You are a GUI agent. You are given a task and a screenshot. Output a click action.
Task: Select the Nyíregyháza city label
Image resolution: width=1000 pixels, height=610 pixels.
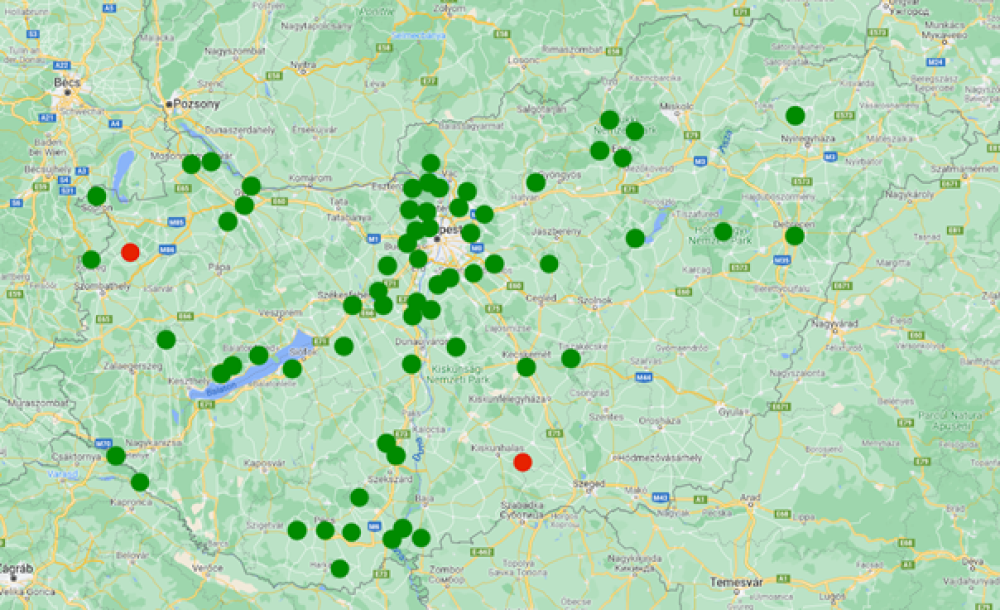(x=807, y=138)
